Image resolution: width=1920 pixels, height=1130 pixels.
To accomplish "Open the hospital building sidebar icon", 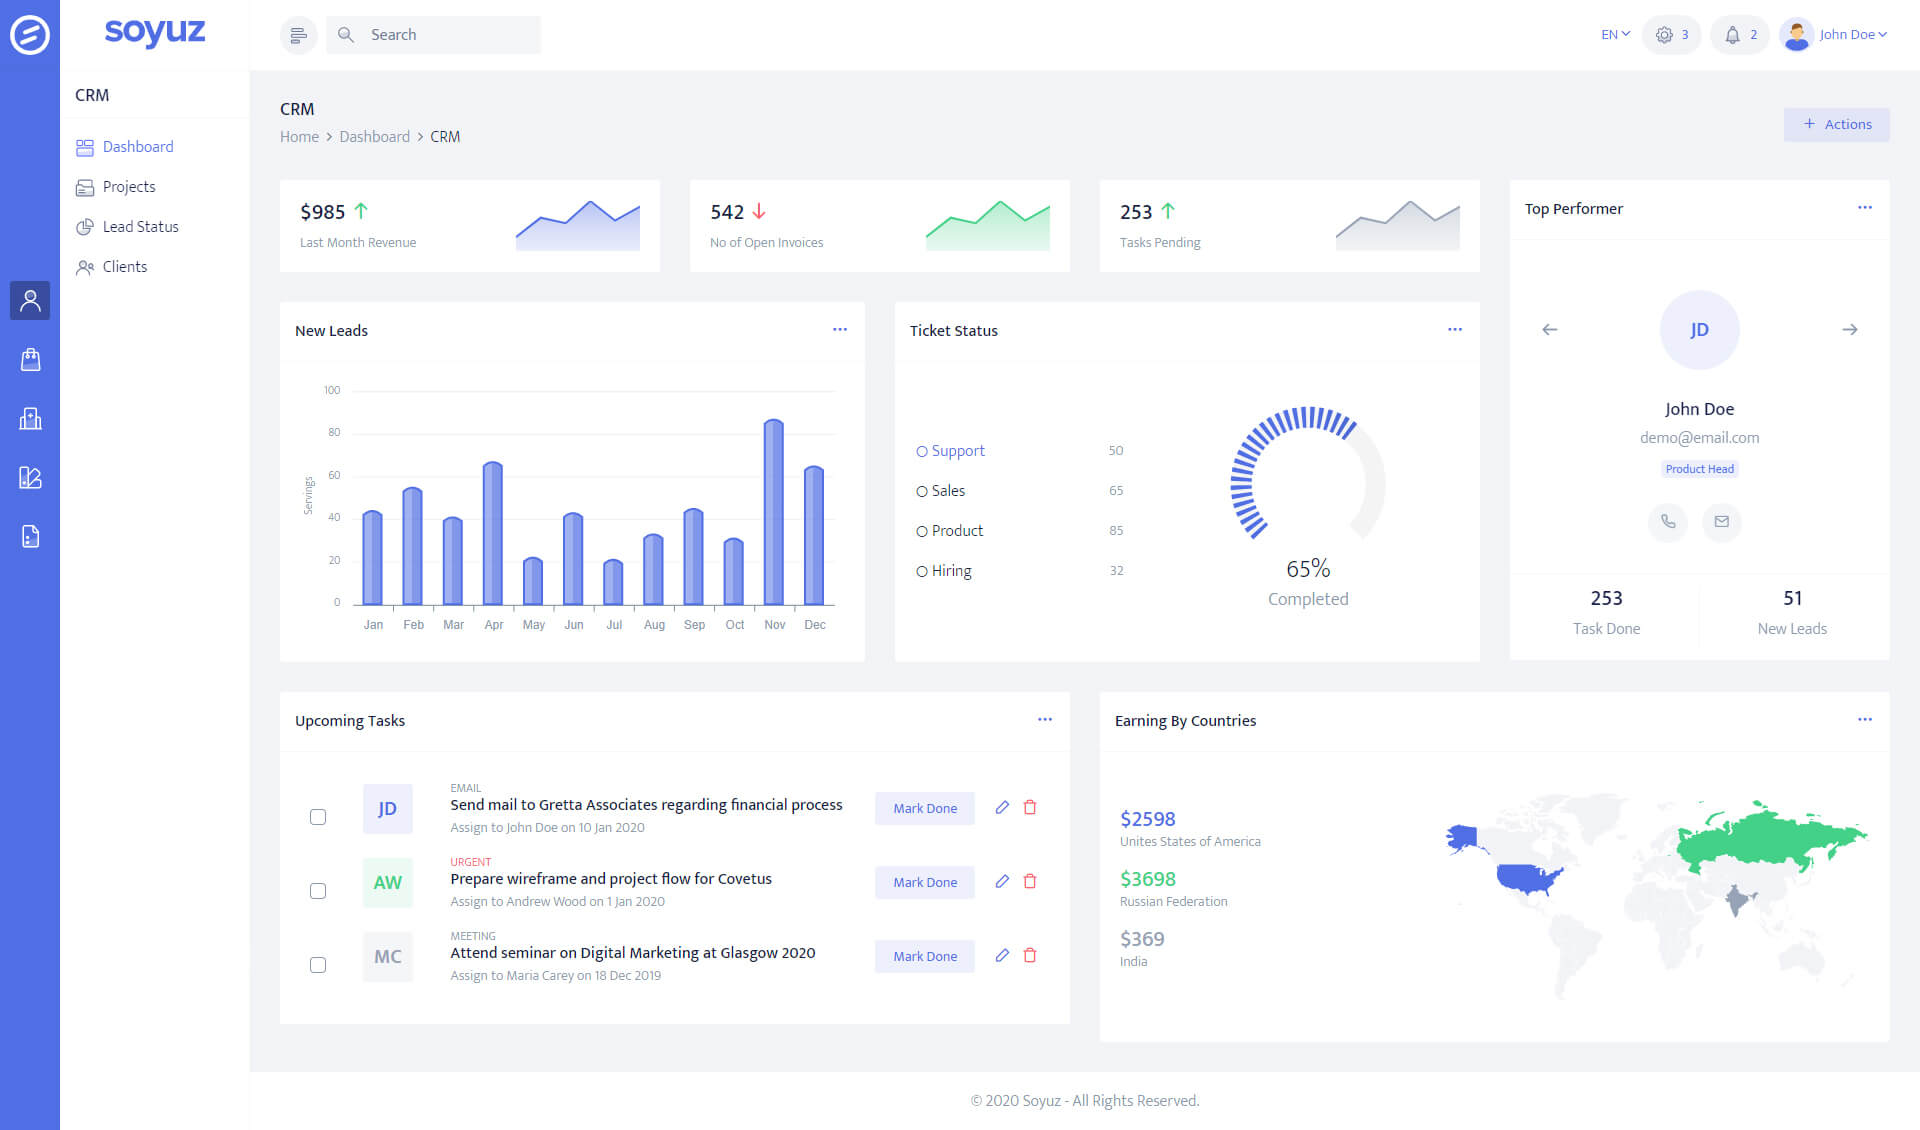I will (30, 418).
